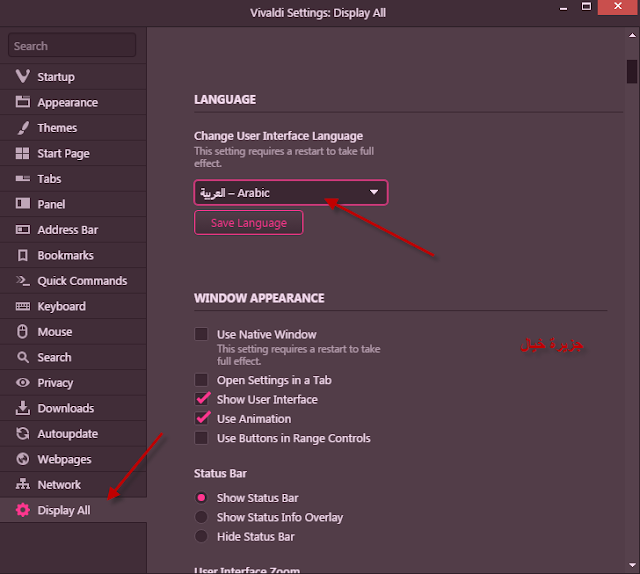Click the Start Page grid icon

click(22, 153)
